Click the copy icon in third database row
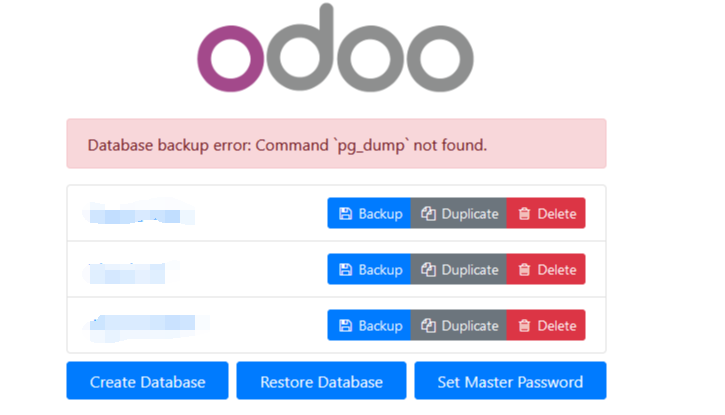725x415 pixels. point(428,325)
